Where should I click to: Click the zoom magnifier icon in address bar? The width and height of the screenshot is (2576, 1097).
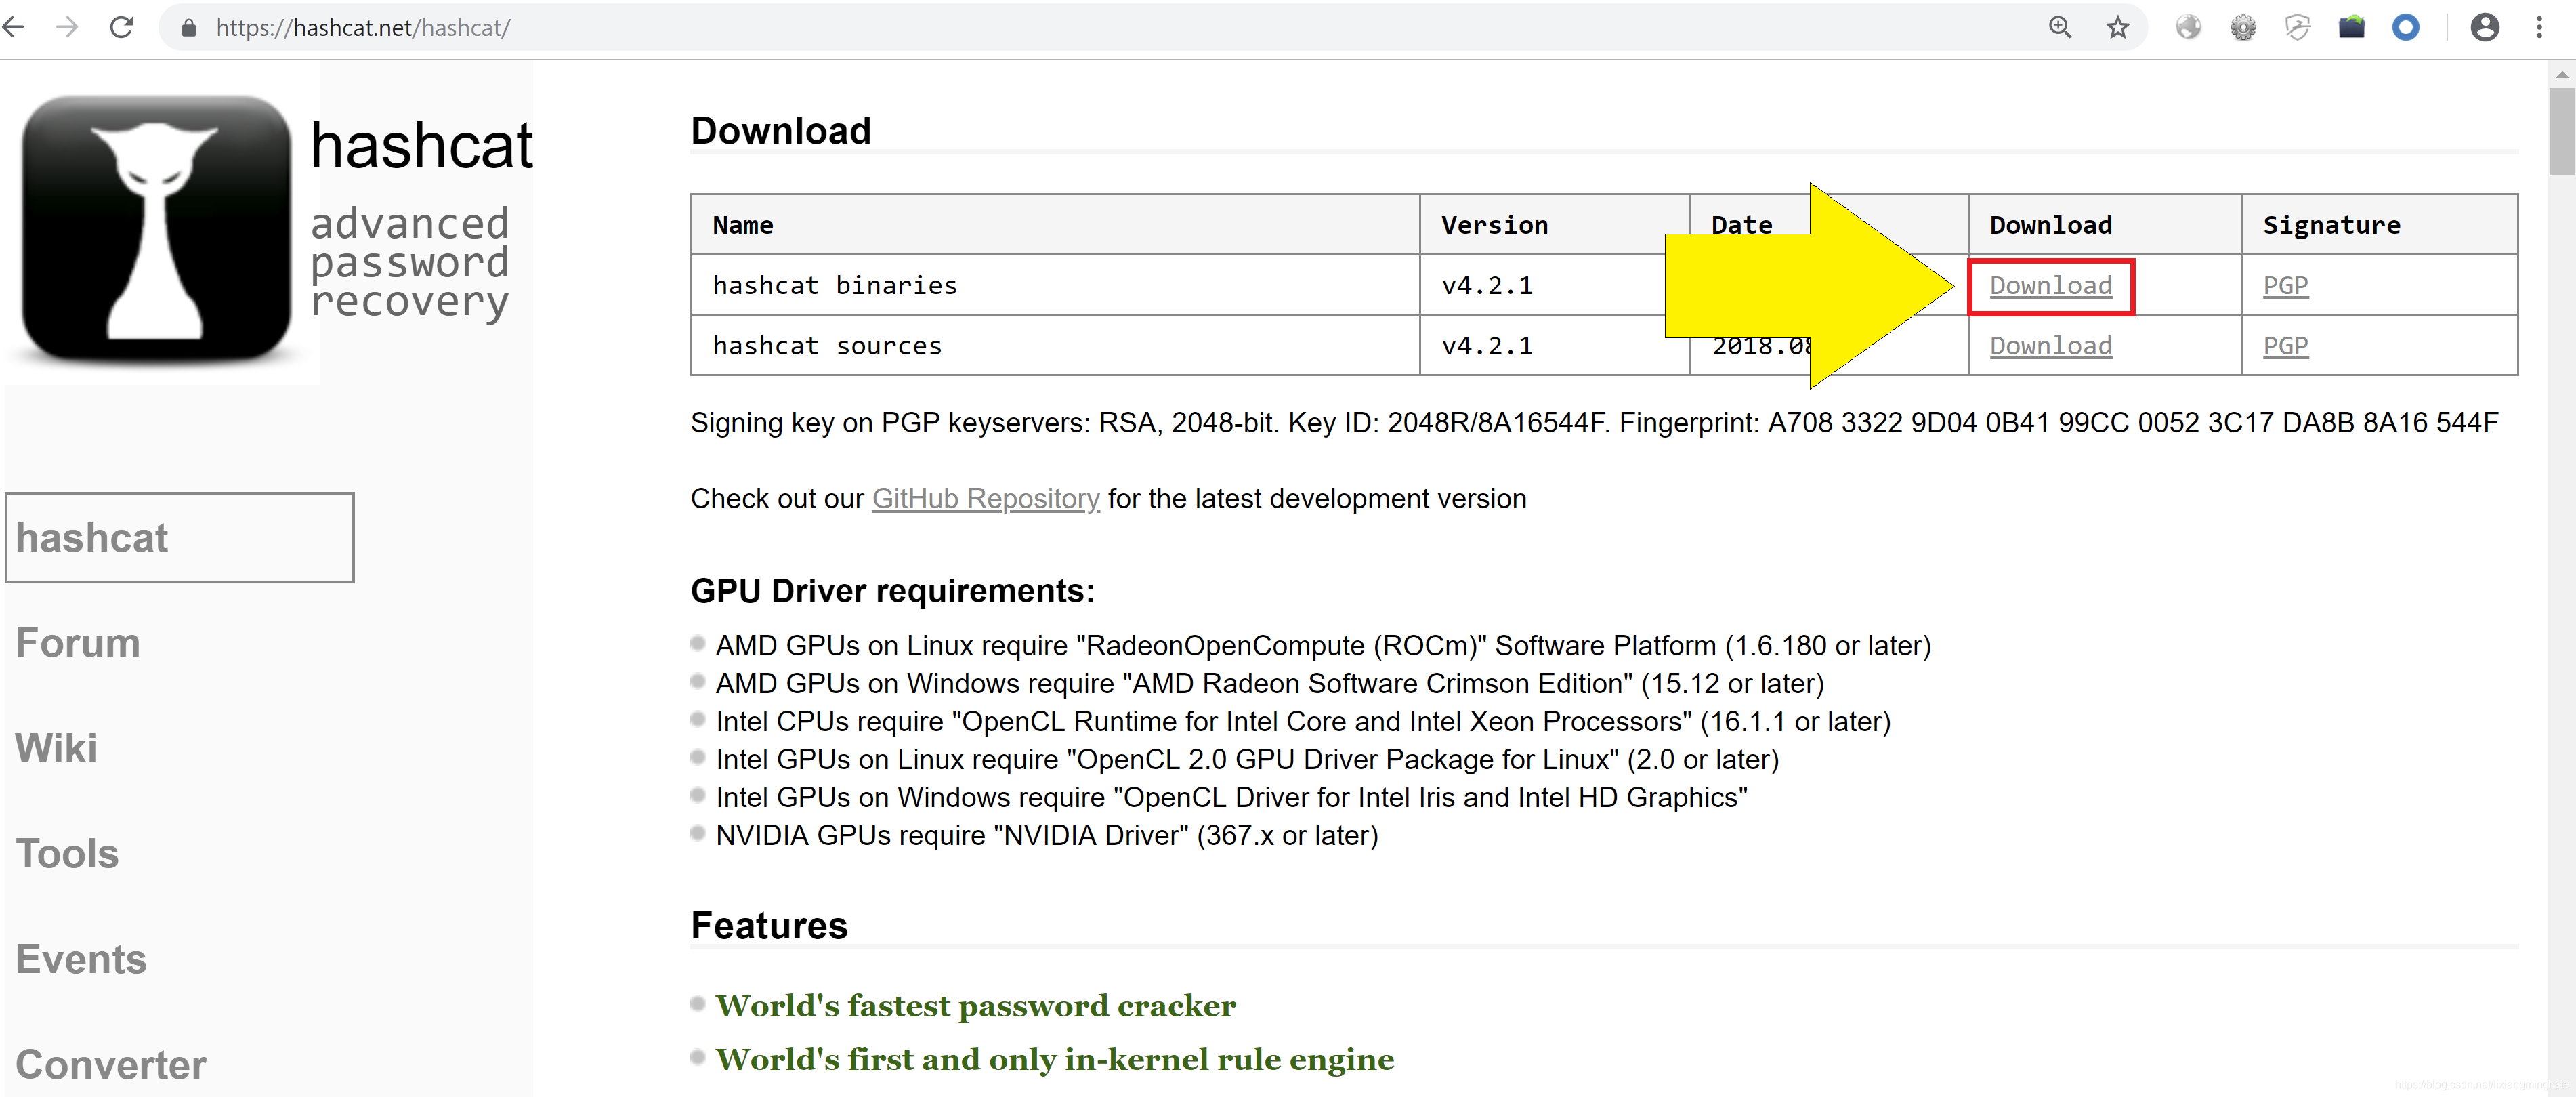click(2059, 27)
